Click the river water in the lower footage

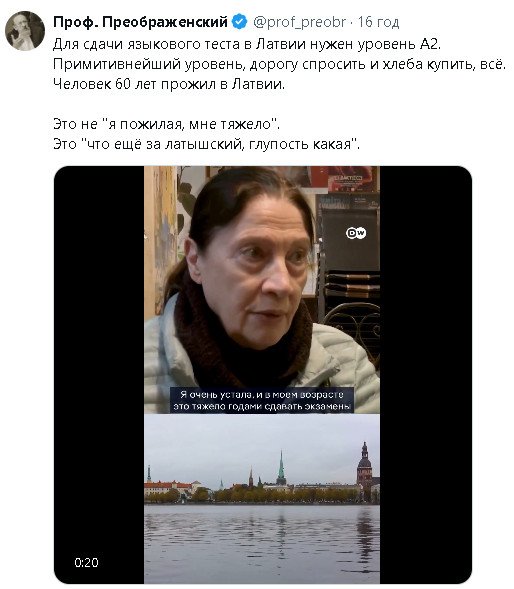tap(262, 544)
